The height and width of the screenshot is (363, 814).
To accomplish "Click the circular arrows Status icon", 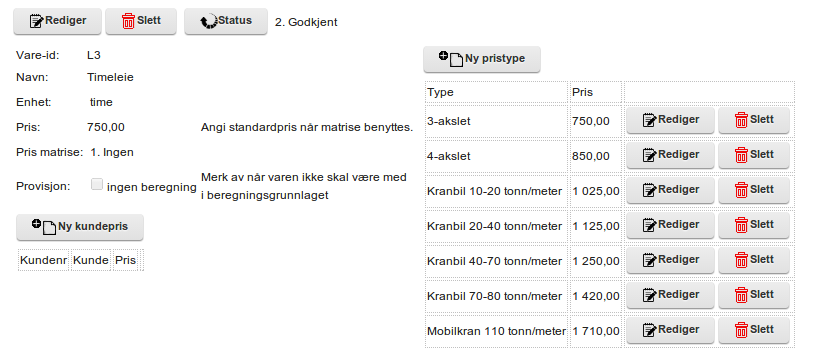I will (209, 22).
